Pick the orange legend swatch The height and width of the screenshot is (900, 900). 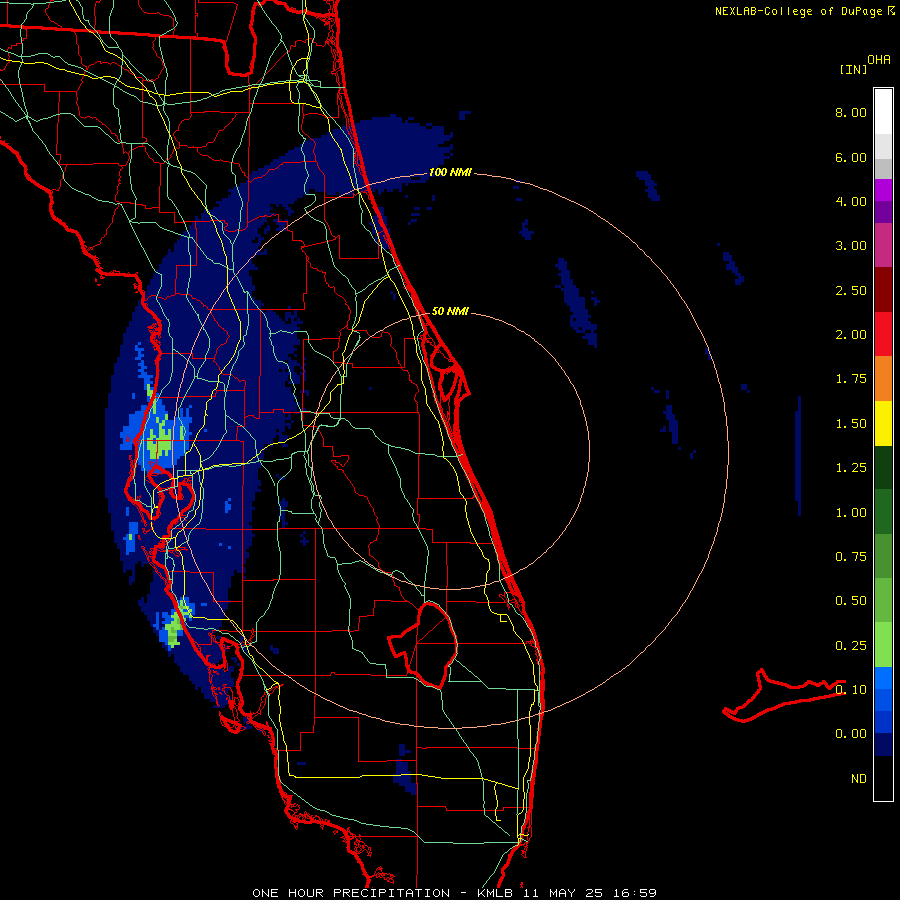pos(883,379)
